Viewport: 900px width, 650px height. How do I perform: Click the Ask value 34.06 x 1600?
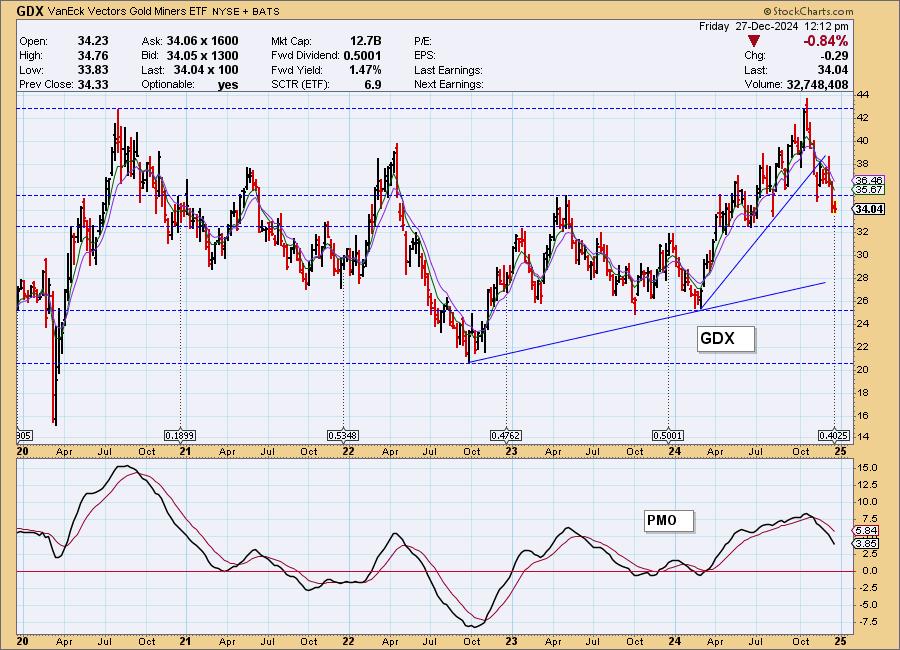coord(203,41)
